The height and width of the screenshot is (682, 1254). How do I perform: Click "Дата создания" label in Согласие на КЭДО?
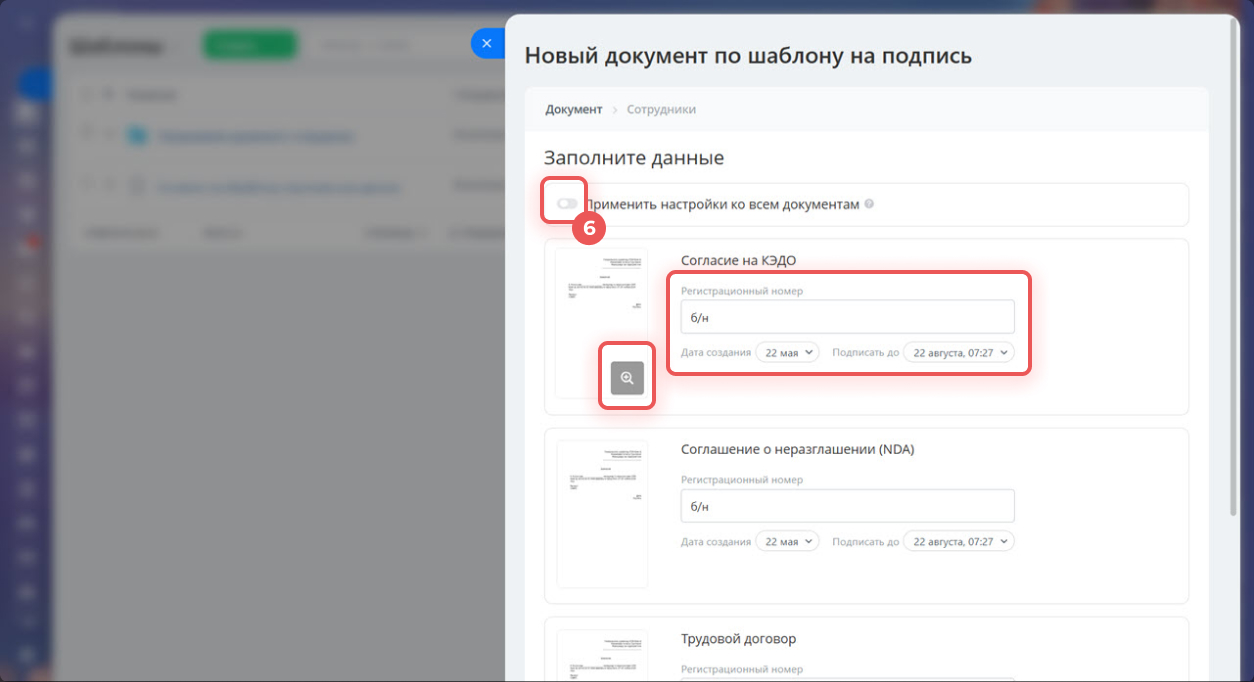pos(715,352)
